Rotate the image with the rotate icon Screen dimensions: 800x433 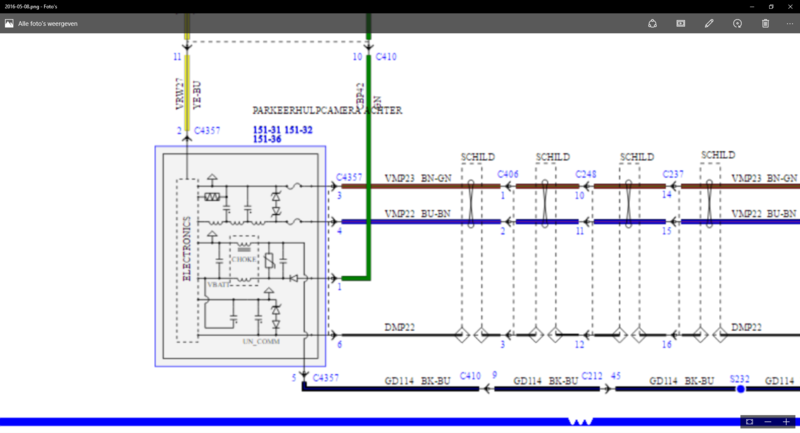tap(738, 22)
